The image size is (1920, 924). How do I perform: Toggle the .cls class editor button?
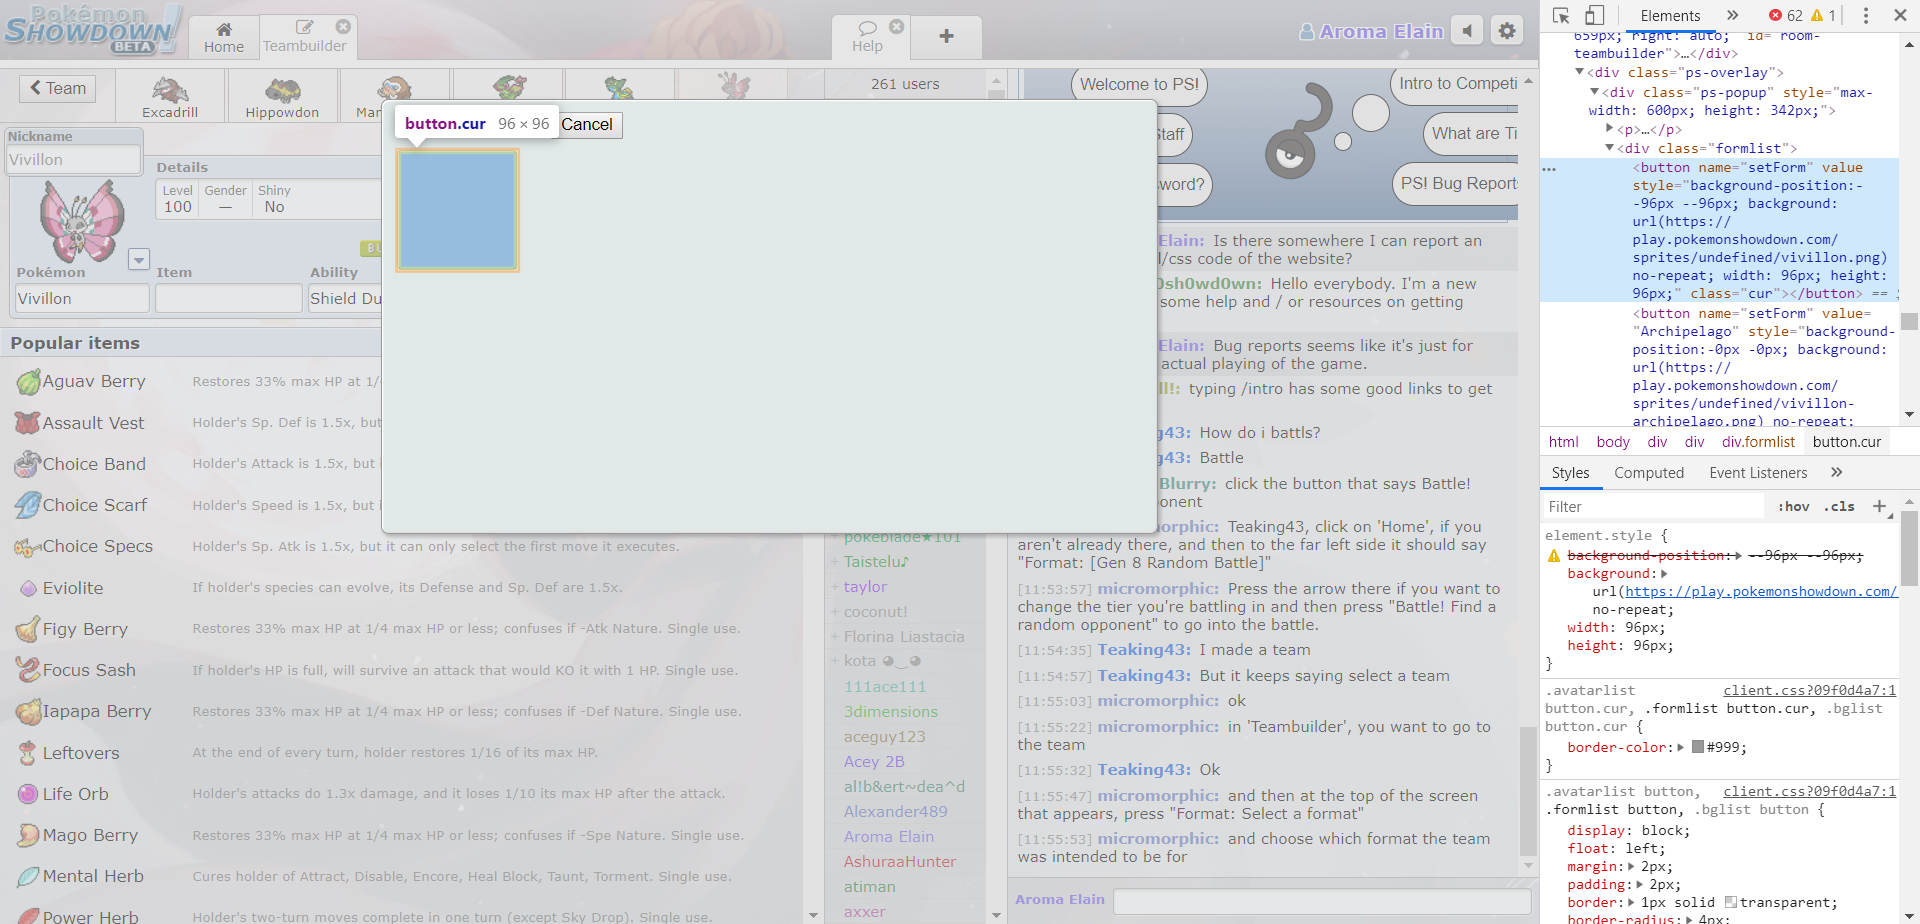[x=1839, y=507]
